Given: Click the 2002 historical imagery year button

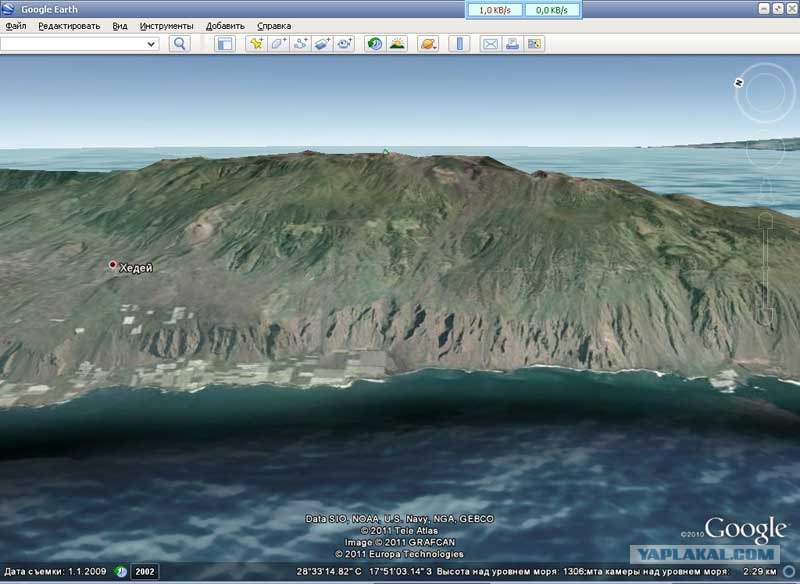Looking at the screenshot, I should (145, 572).
